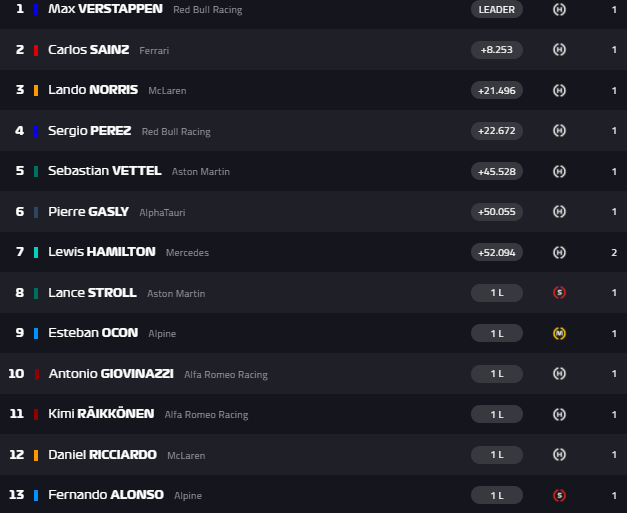This screenshot has width=627, height=513.
Task: Click Lance Stroll's red soft tyre icon
Action: pos(560,293)
